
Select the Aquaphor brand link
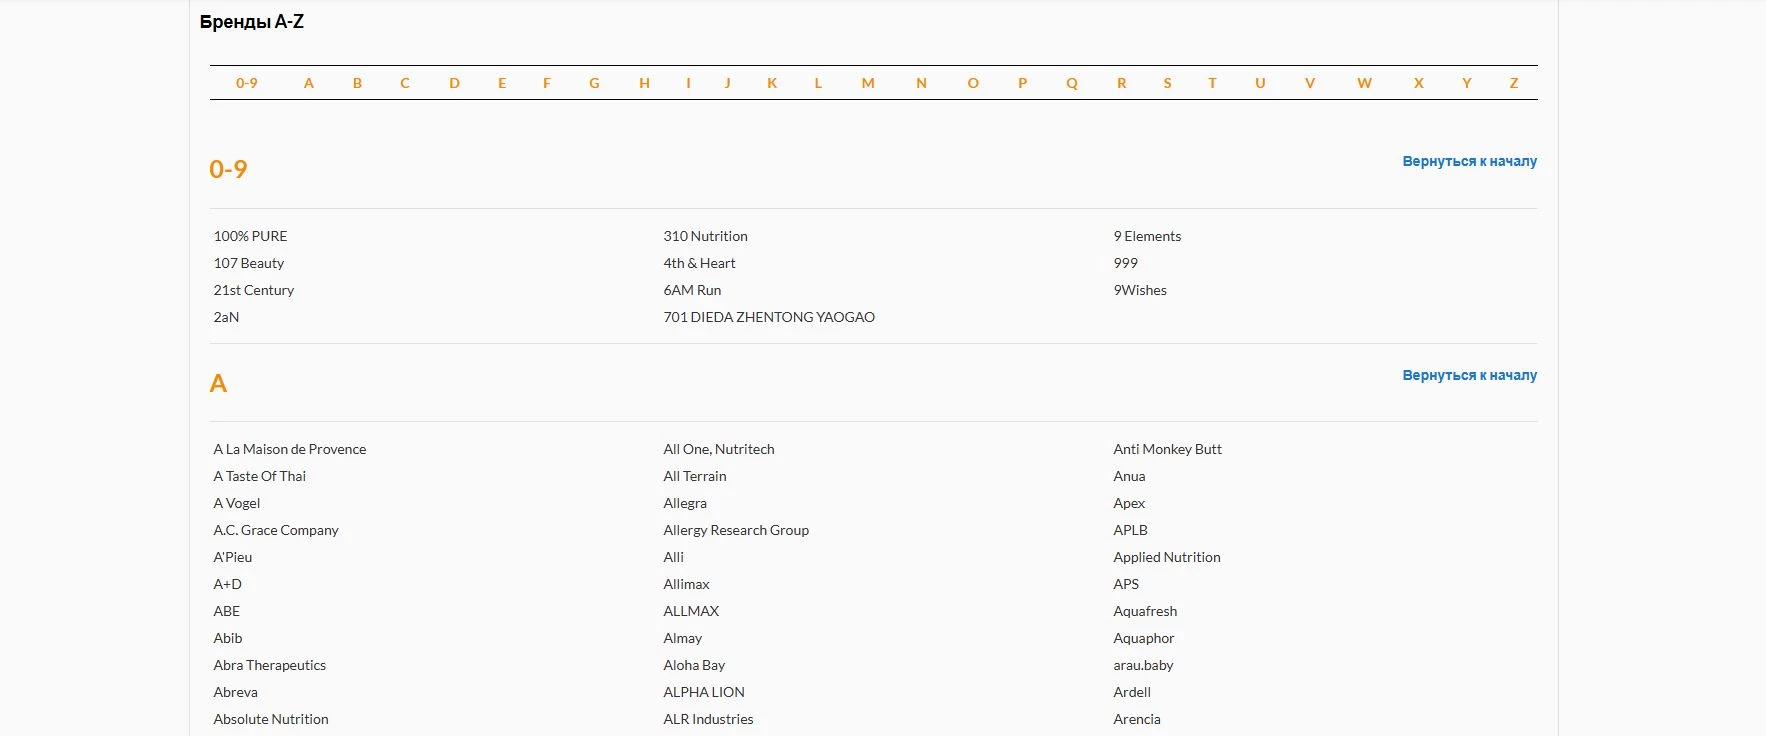coord(1143,638)
